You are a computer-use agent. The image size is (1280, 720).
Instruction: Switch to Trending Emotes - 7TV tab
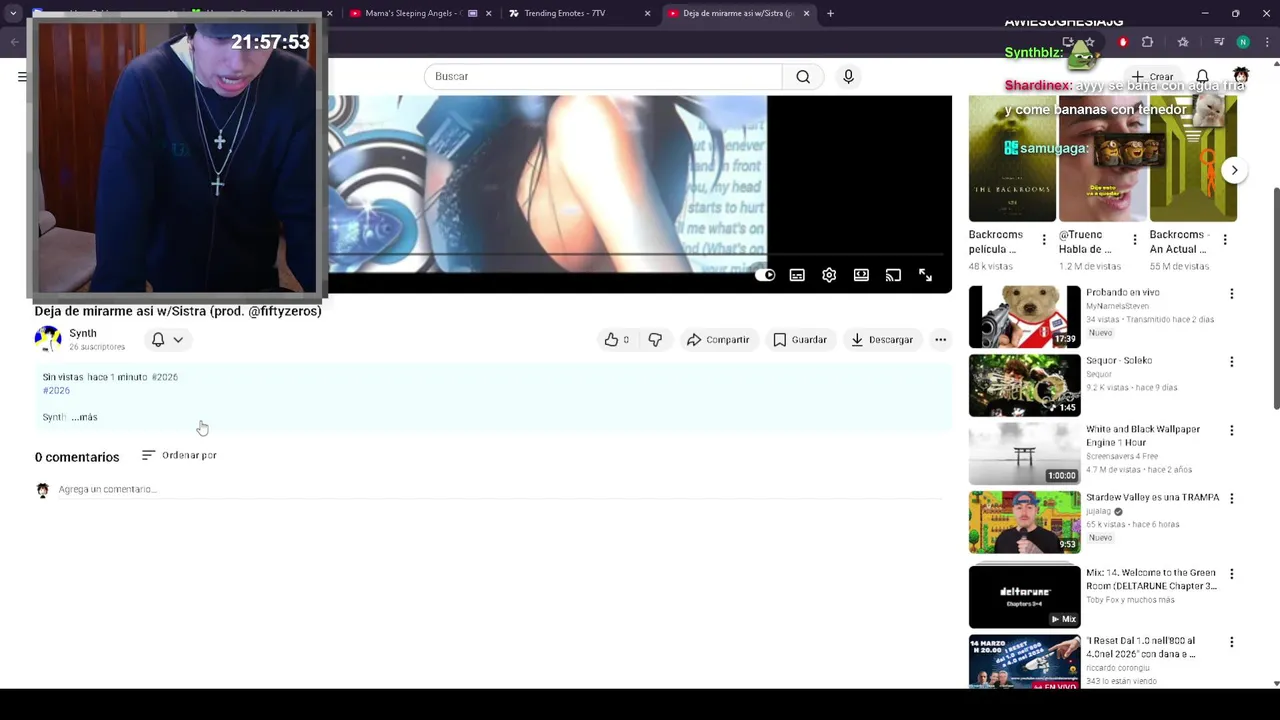[565, 13]
